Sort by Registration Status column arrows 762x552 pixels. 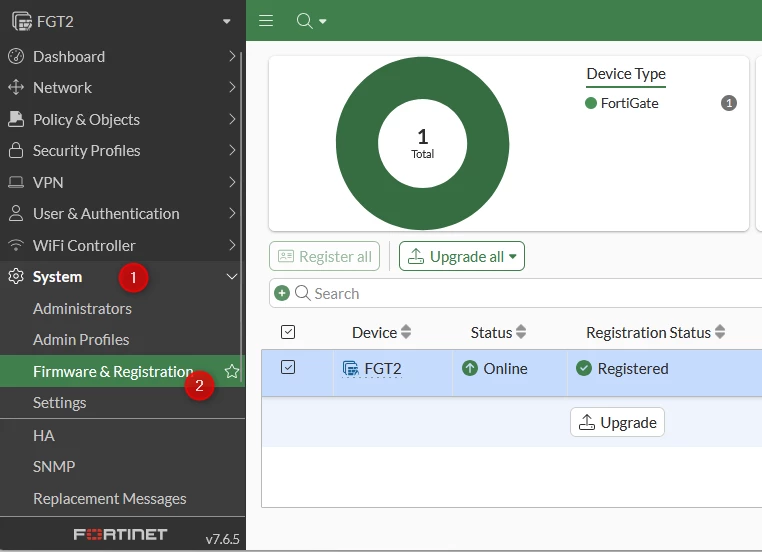(x=720, y=332)
